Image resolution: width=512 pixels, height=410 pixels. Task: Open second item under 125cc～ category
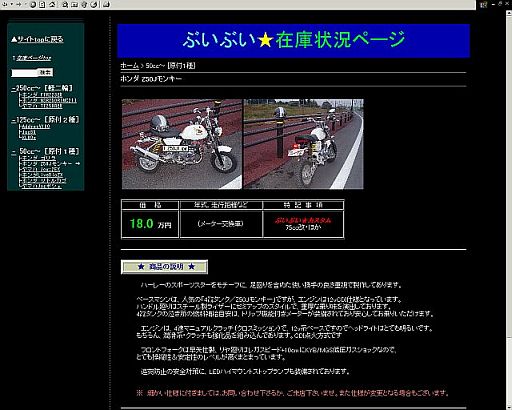(29, 132)
